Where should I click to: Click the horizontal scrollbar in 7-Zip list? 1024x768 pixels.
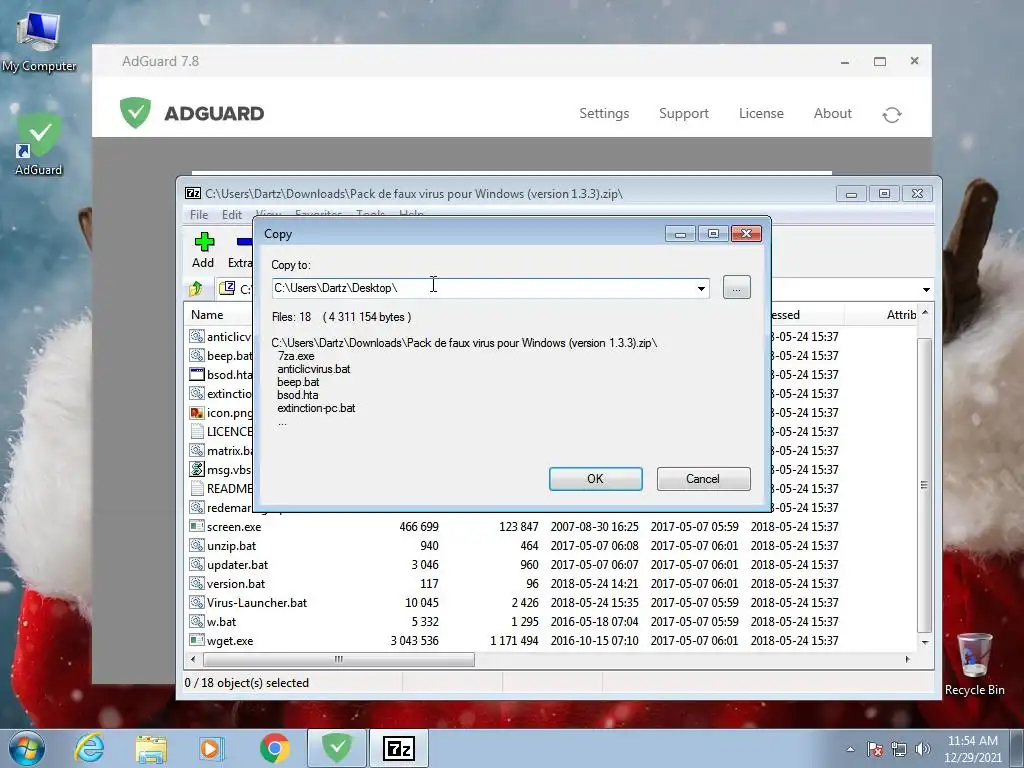click(x=338, y=660)
